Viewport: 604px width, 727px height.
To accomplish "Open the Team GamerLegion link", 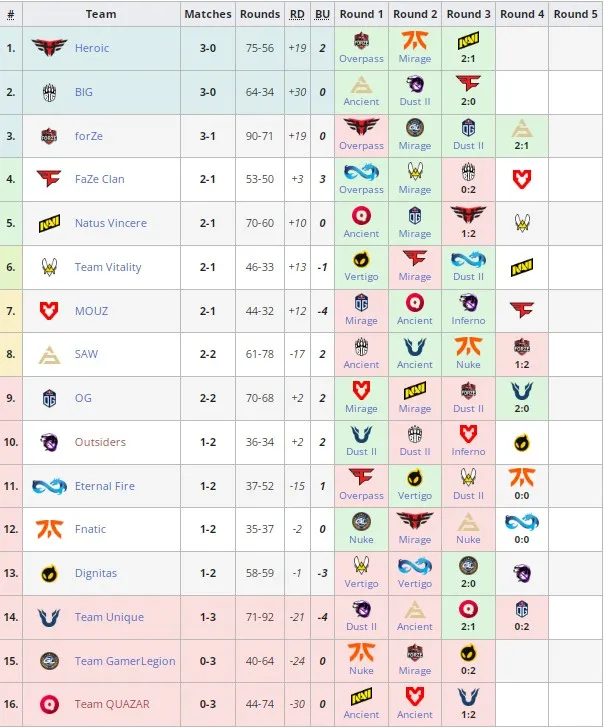I will [125, 661].
